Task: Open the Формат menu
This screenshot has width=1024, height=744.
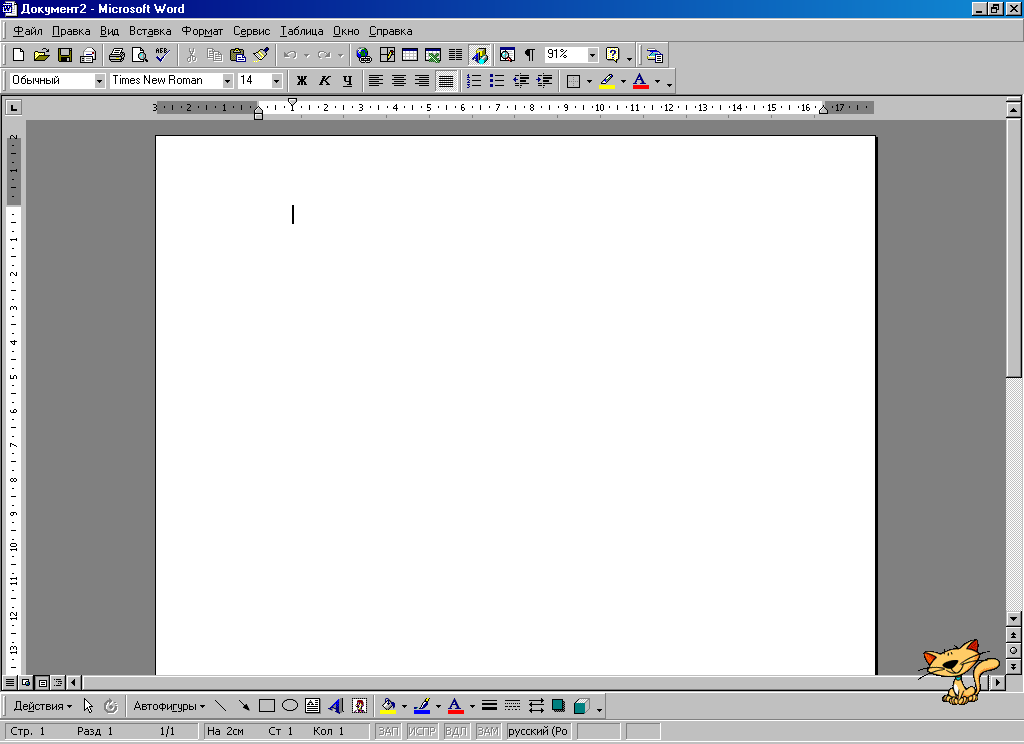Action: tap(202, 31)
